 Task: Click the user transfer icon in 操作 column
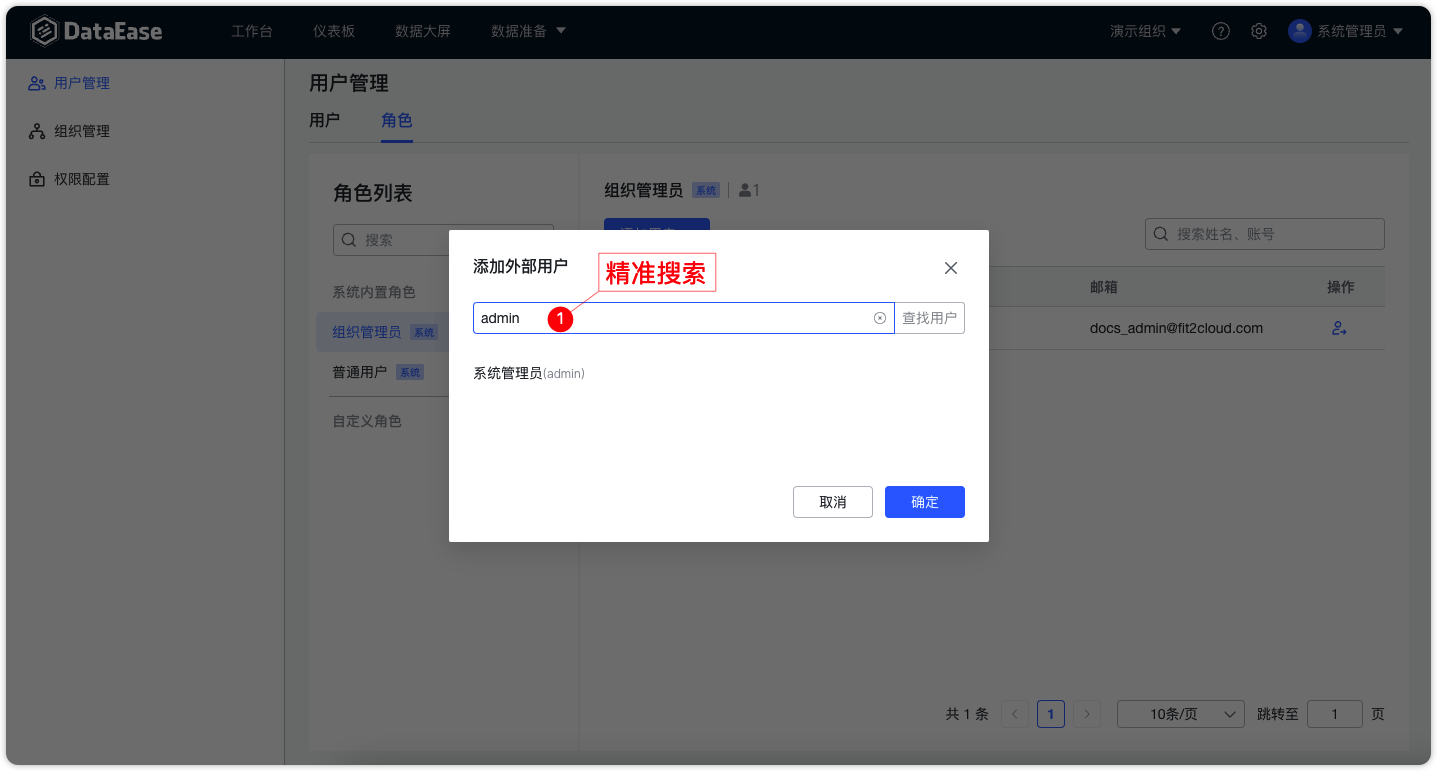[1339, 328]
